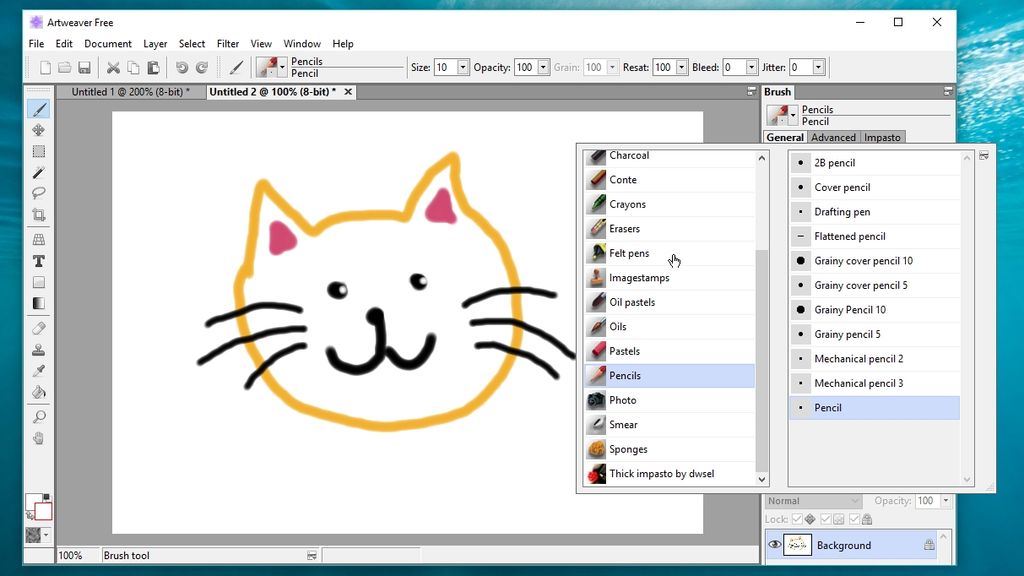
Task: Hide the Background layer with its eye icon
Action: 775,545
